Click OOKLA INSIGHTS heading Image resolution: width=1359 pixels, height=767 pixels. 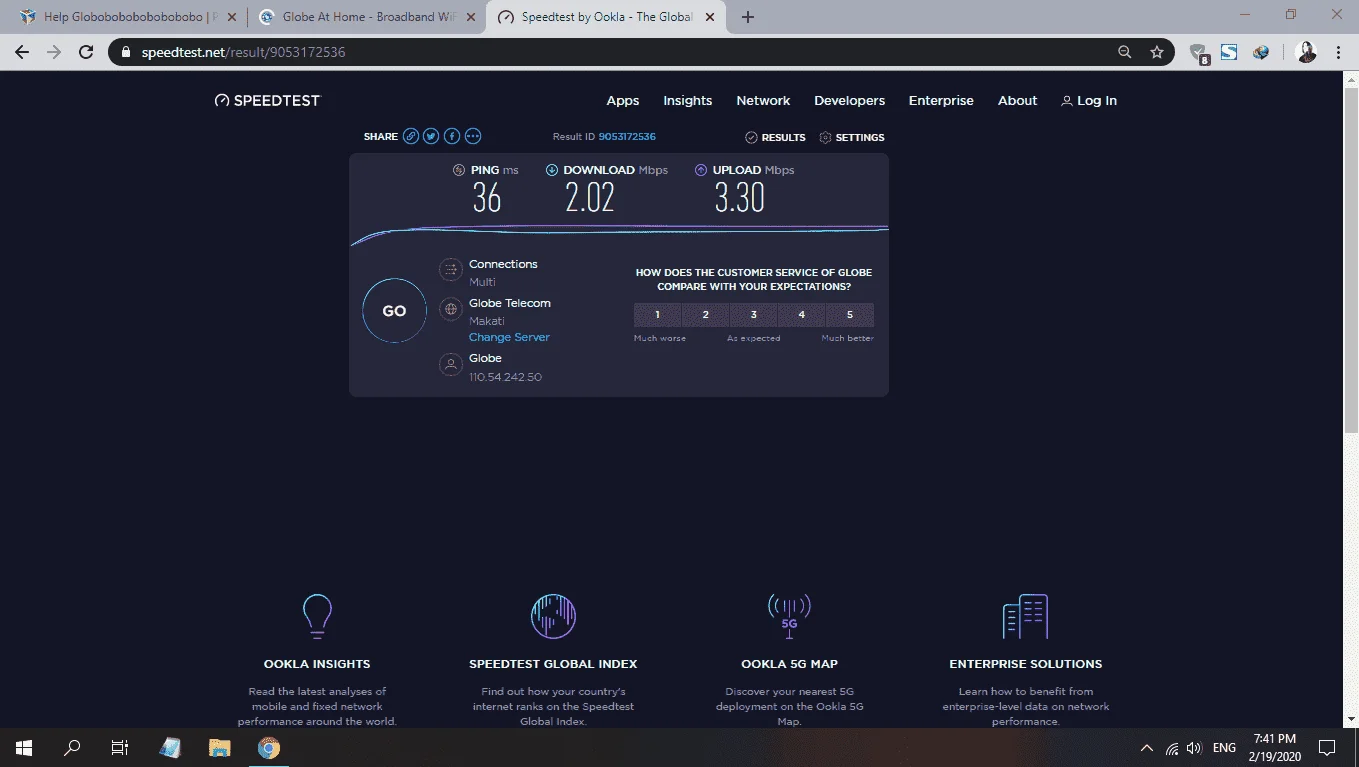click(317, 664)
